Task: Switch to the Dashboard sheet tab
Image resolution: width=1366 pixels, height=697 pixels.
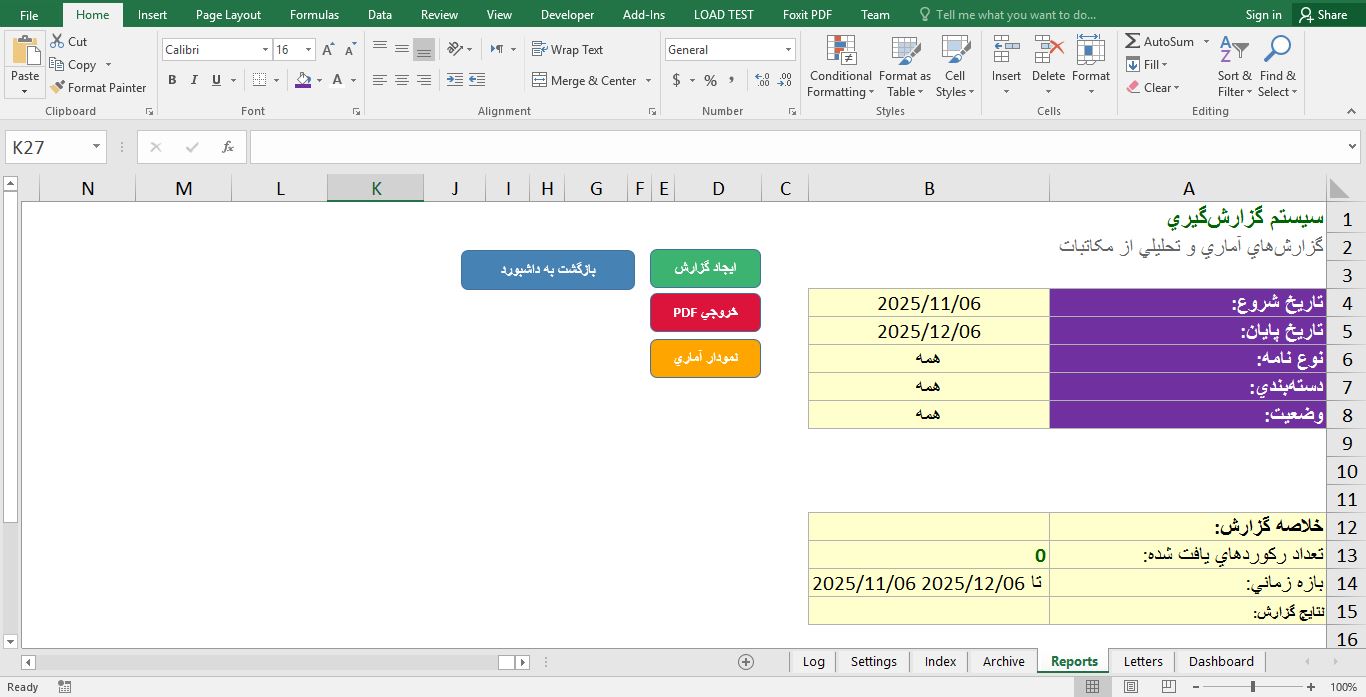Action: (x=1220, y=661)
